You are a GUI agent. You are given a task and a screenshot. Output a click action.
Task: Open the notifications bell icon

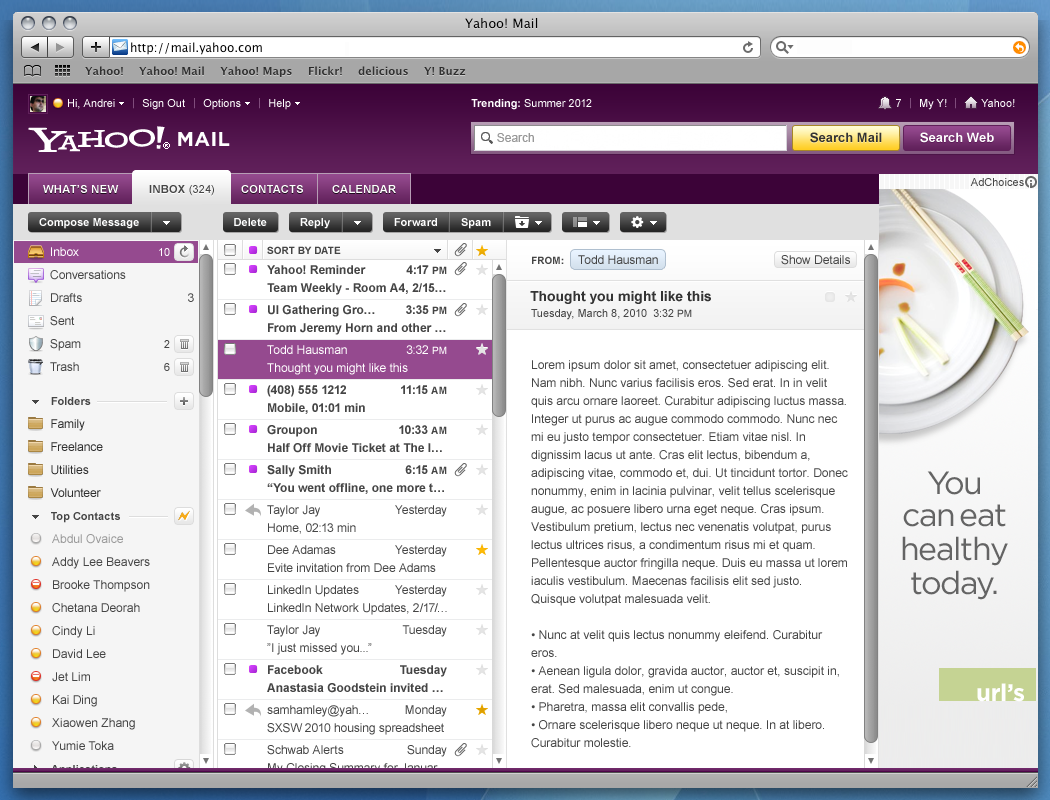885,102
